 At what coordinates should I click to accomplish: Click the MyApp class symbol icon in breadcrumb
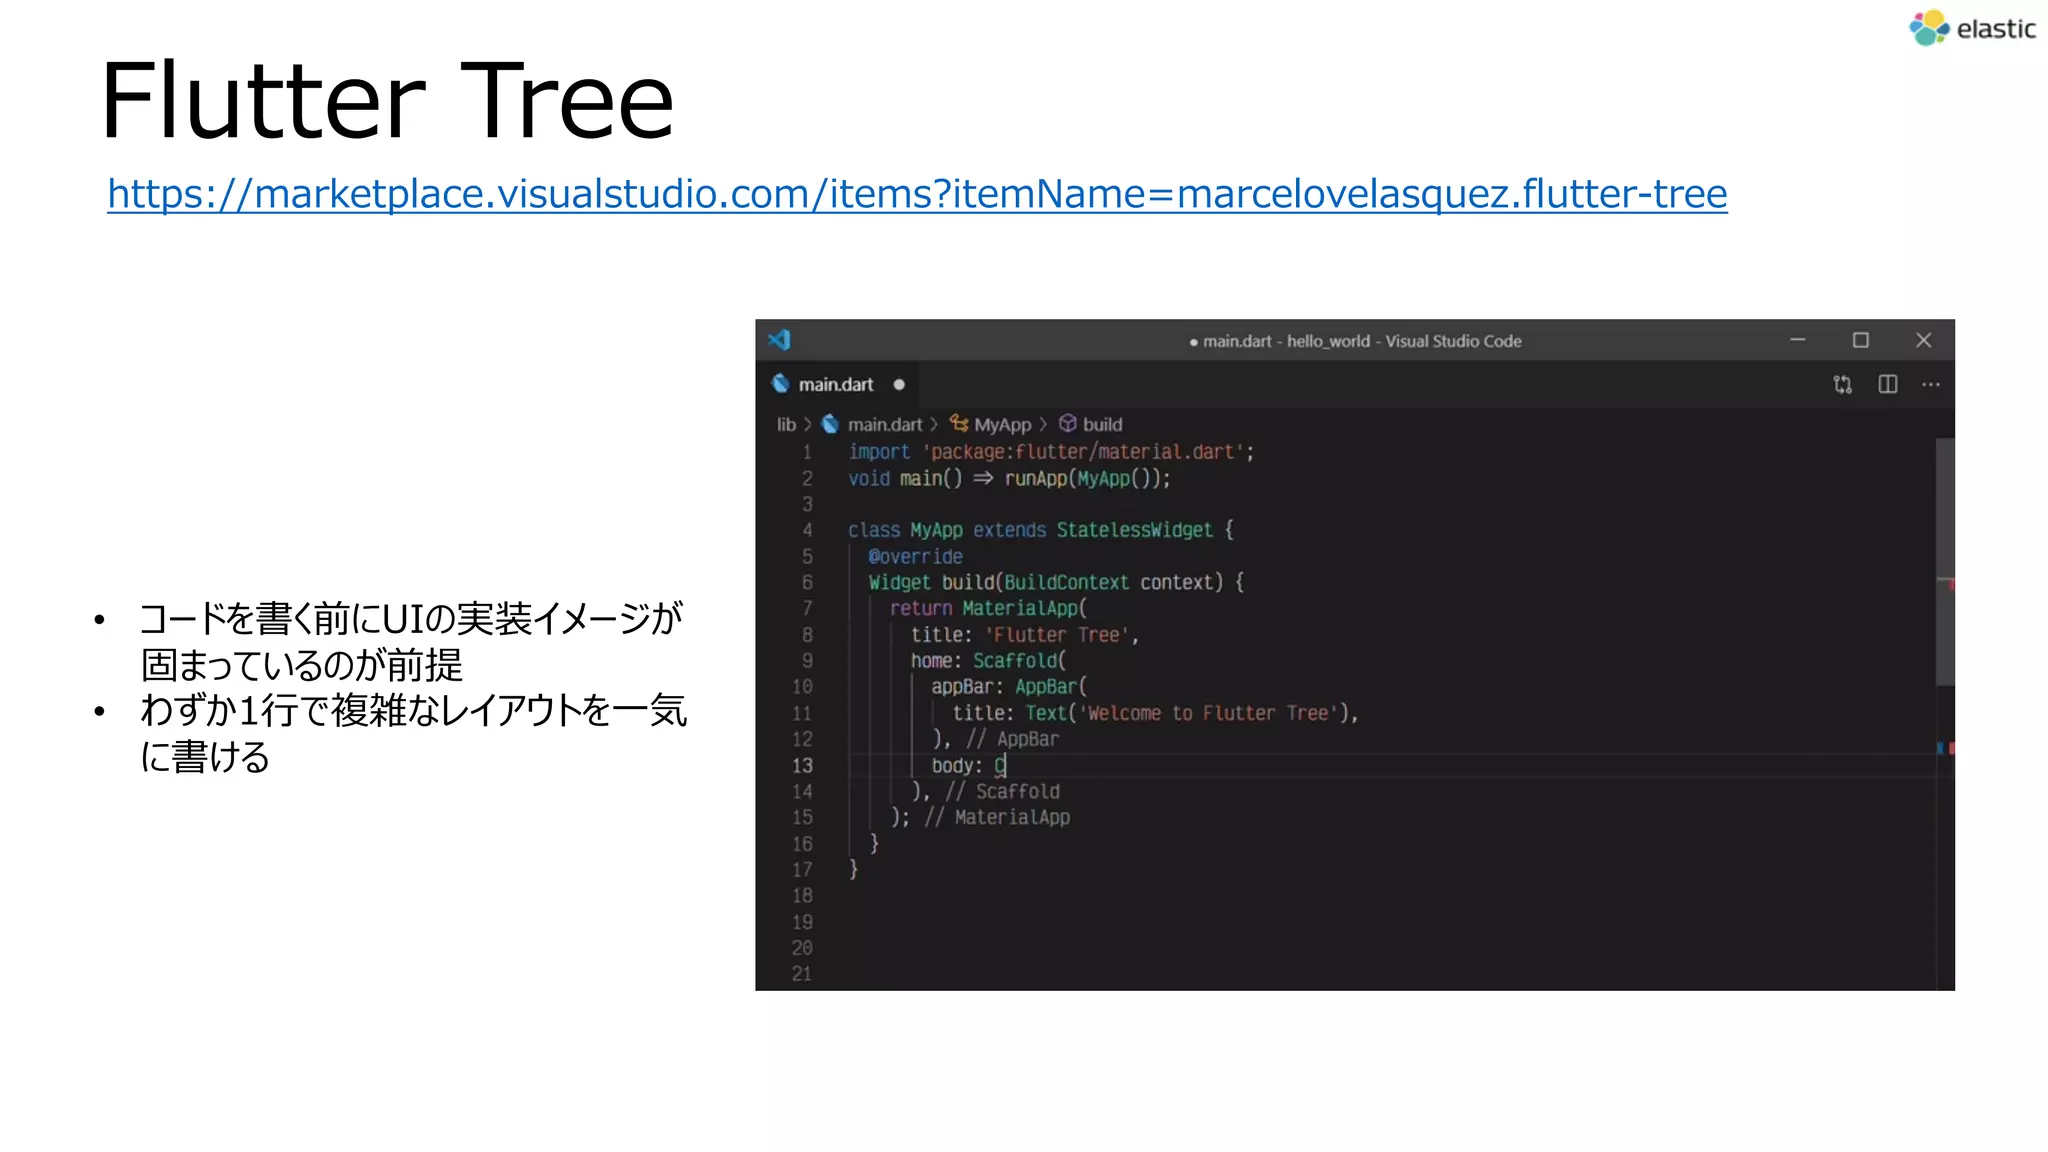click(959, 424)
